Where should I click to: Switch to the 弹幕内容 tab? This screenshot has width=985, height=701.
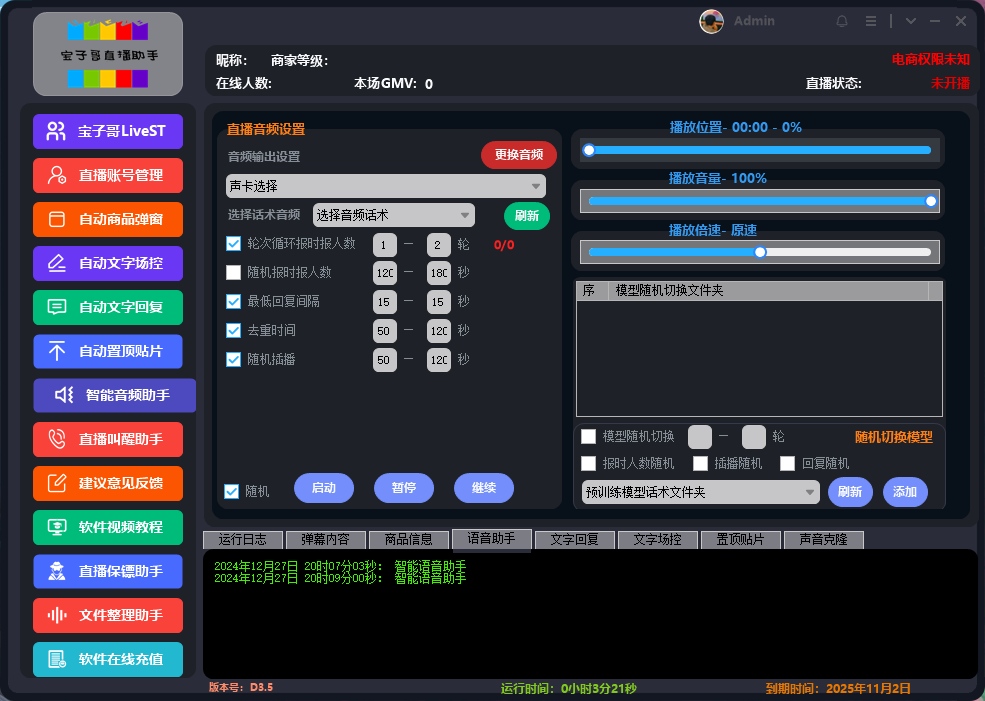[326, 539]
